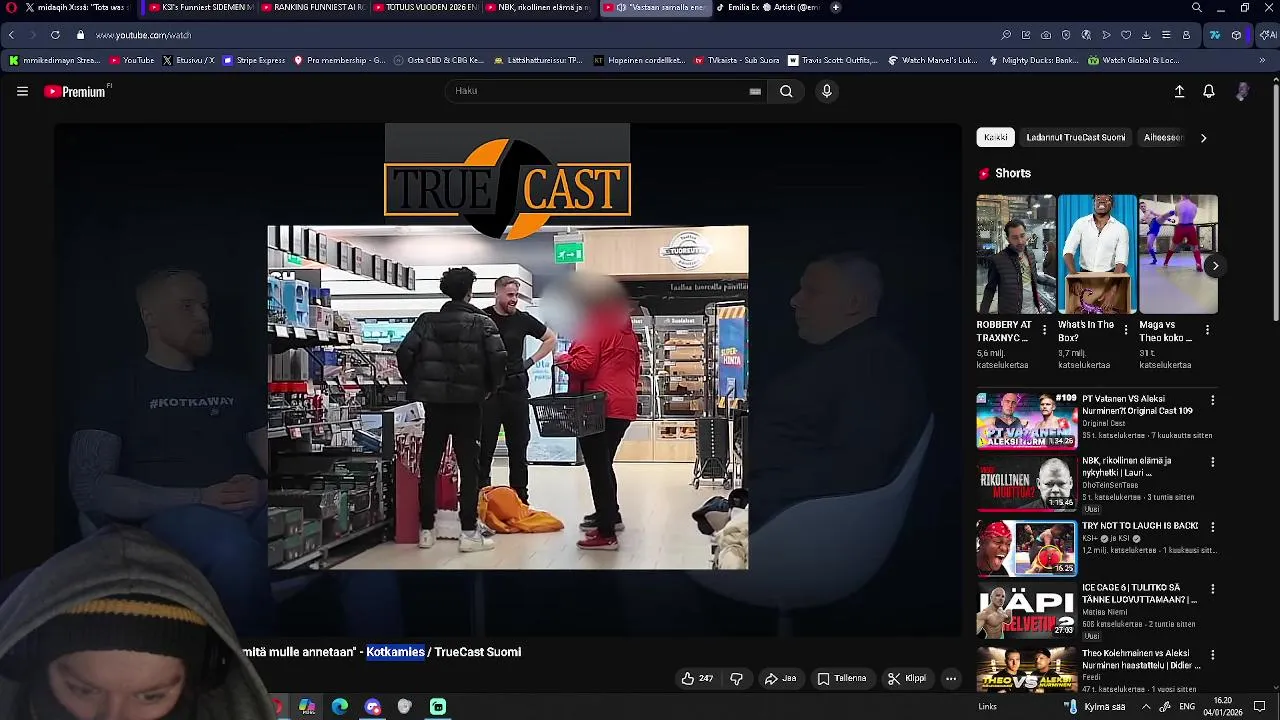Dislike the video with thumbs down

point(737,678)
